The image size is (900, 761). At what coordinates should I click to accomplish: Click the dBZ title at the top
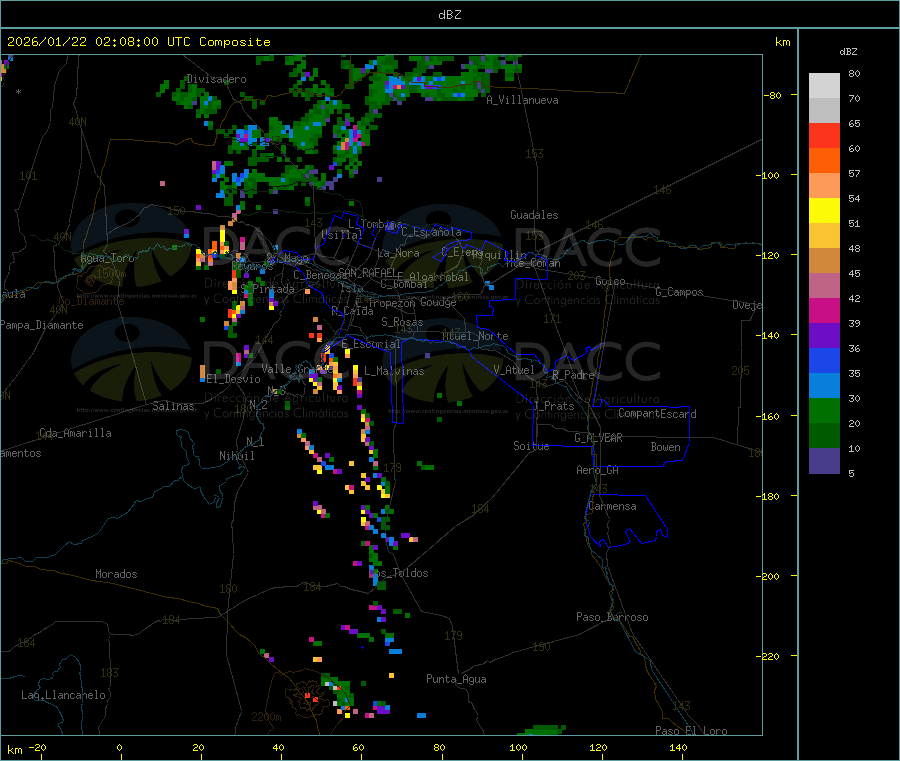click(x=449, y=15)
